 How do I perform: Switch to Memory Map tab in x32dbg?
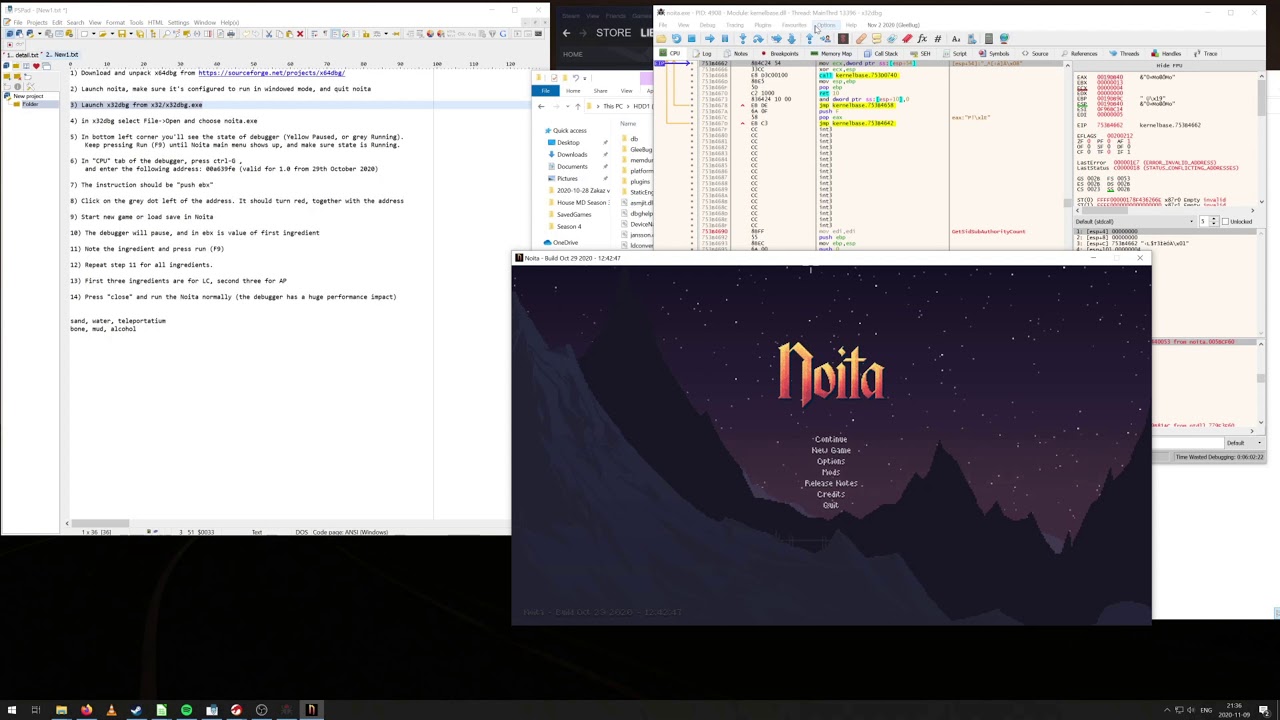[x=832, y=53]
